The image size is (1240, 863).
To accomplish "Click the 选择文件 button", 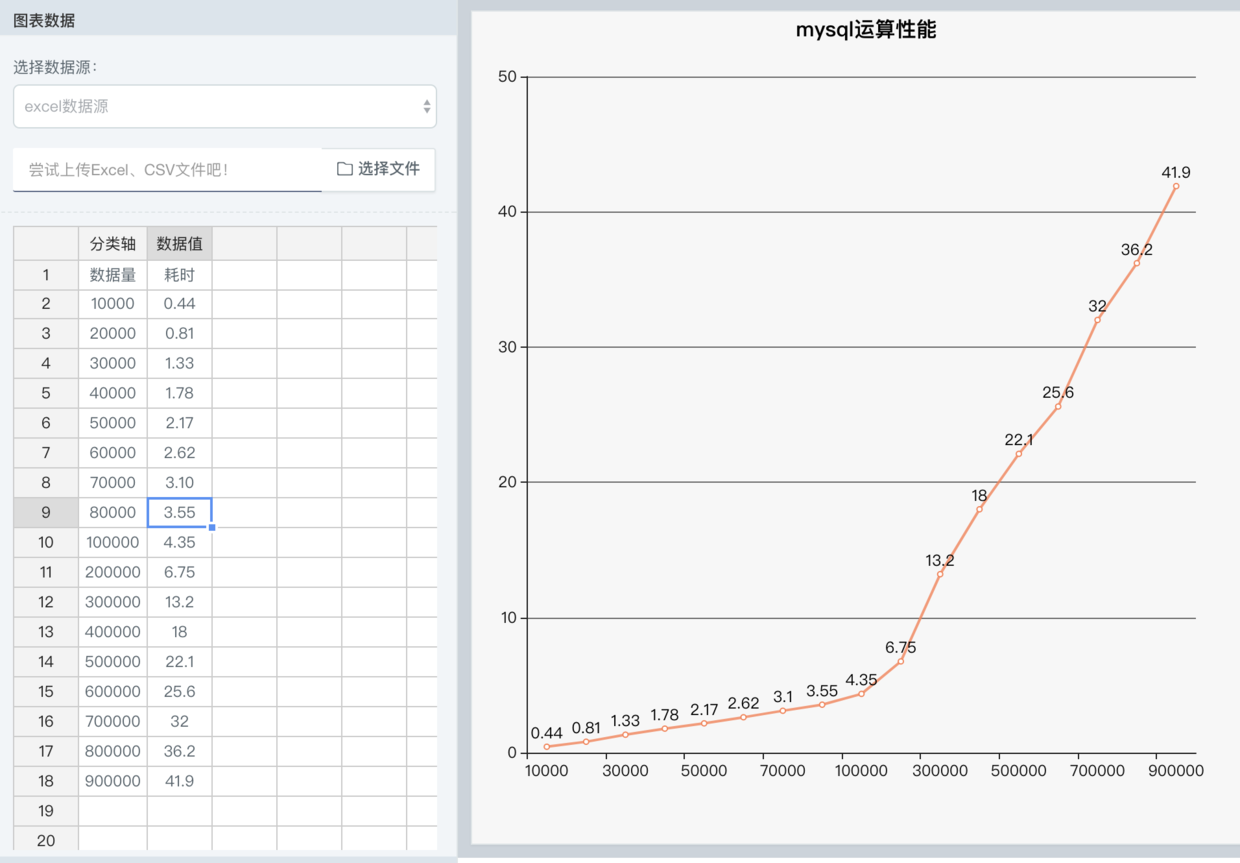I will point(378,169).
